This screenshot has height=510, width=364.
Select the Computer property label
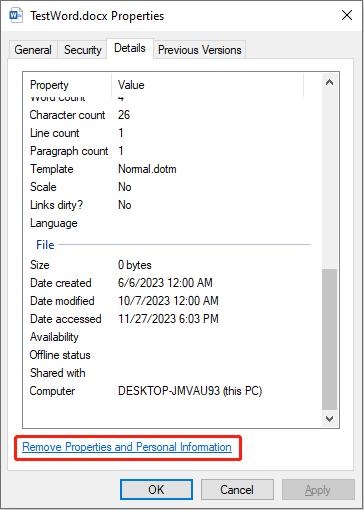[x=52, y=391]
